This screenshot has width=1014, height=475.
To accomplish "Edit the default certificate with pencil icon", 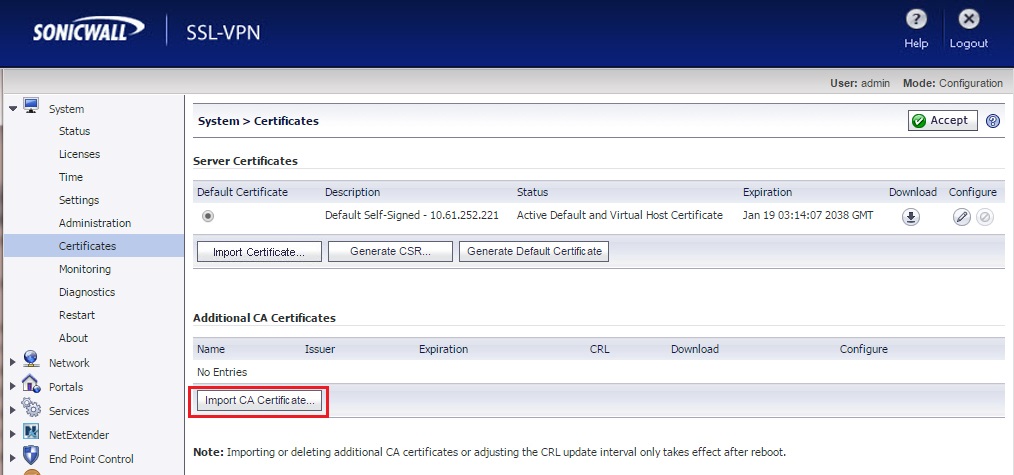I will [962, 217].
